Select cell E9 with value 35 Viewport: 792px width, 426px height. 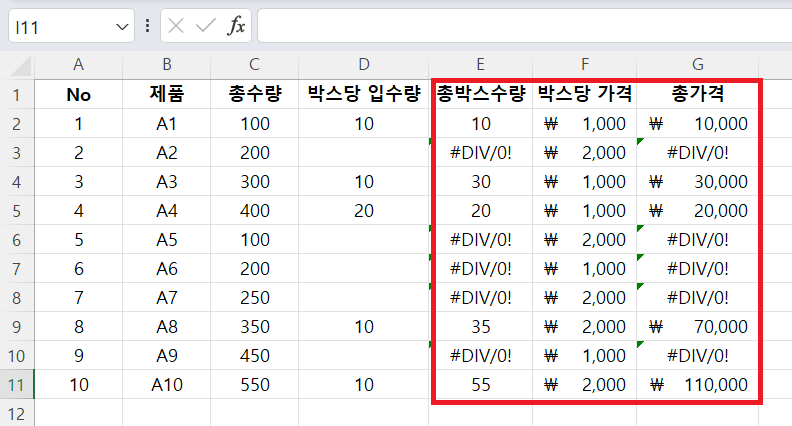(480, 326)
